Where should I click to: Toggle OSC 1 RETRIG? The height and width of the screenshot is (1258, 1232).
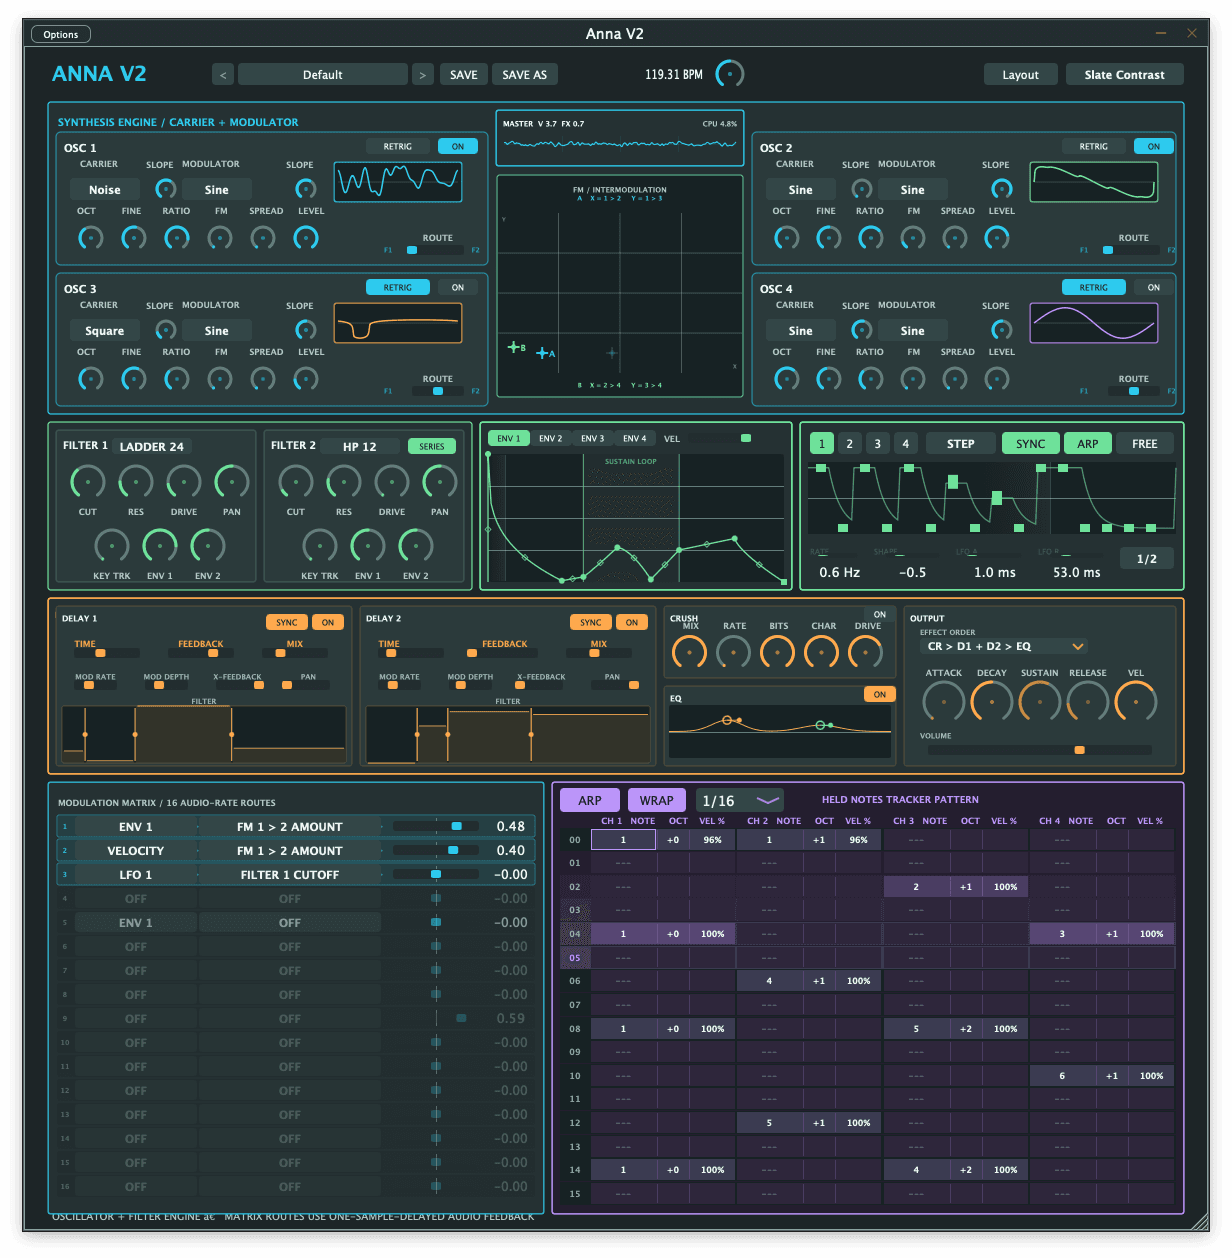[x=398, y=146]
